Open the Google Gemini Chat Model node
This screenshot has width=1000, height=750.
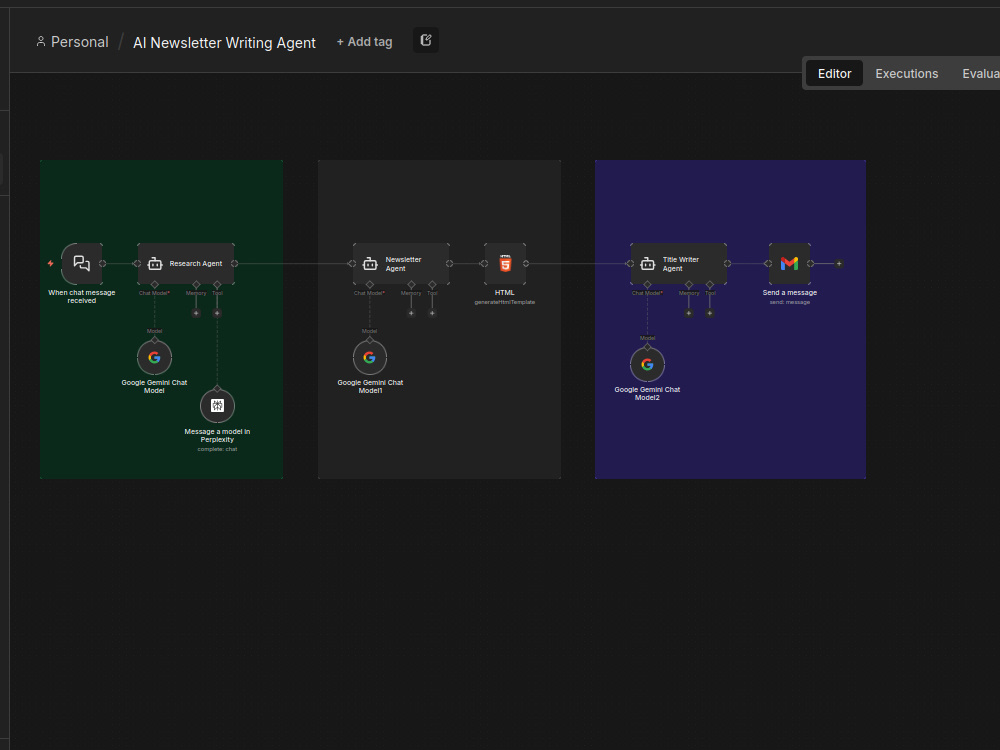(x=154, y=357)
